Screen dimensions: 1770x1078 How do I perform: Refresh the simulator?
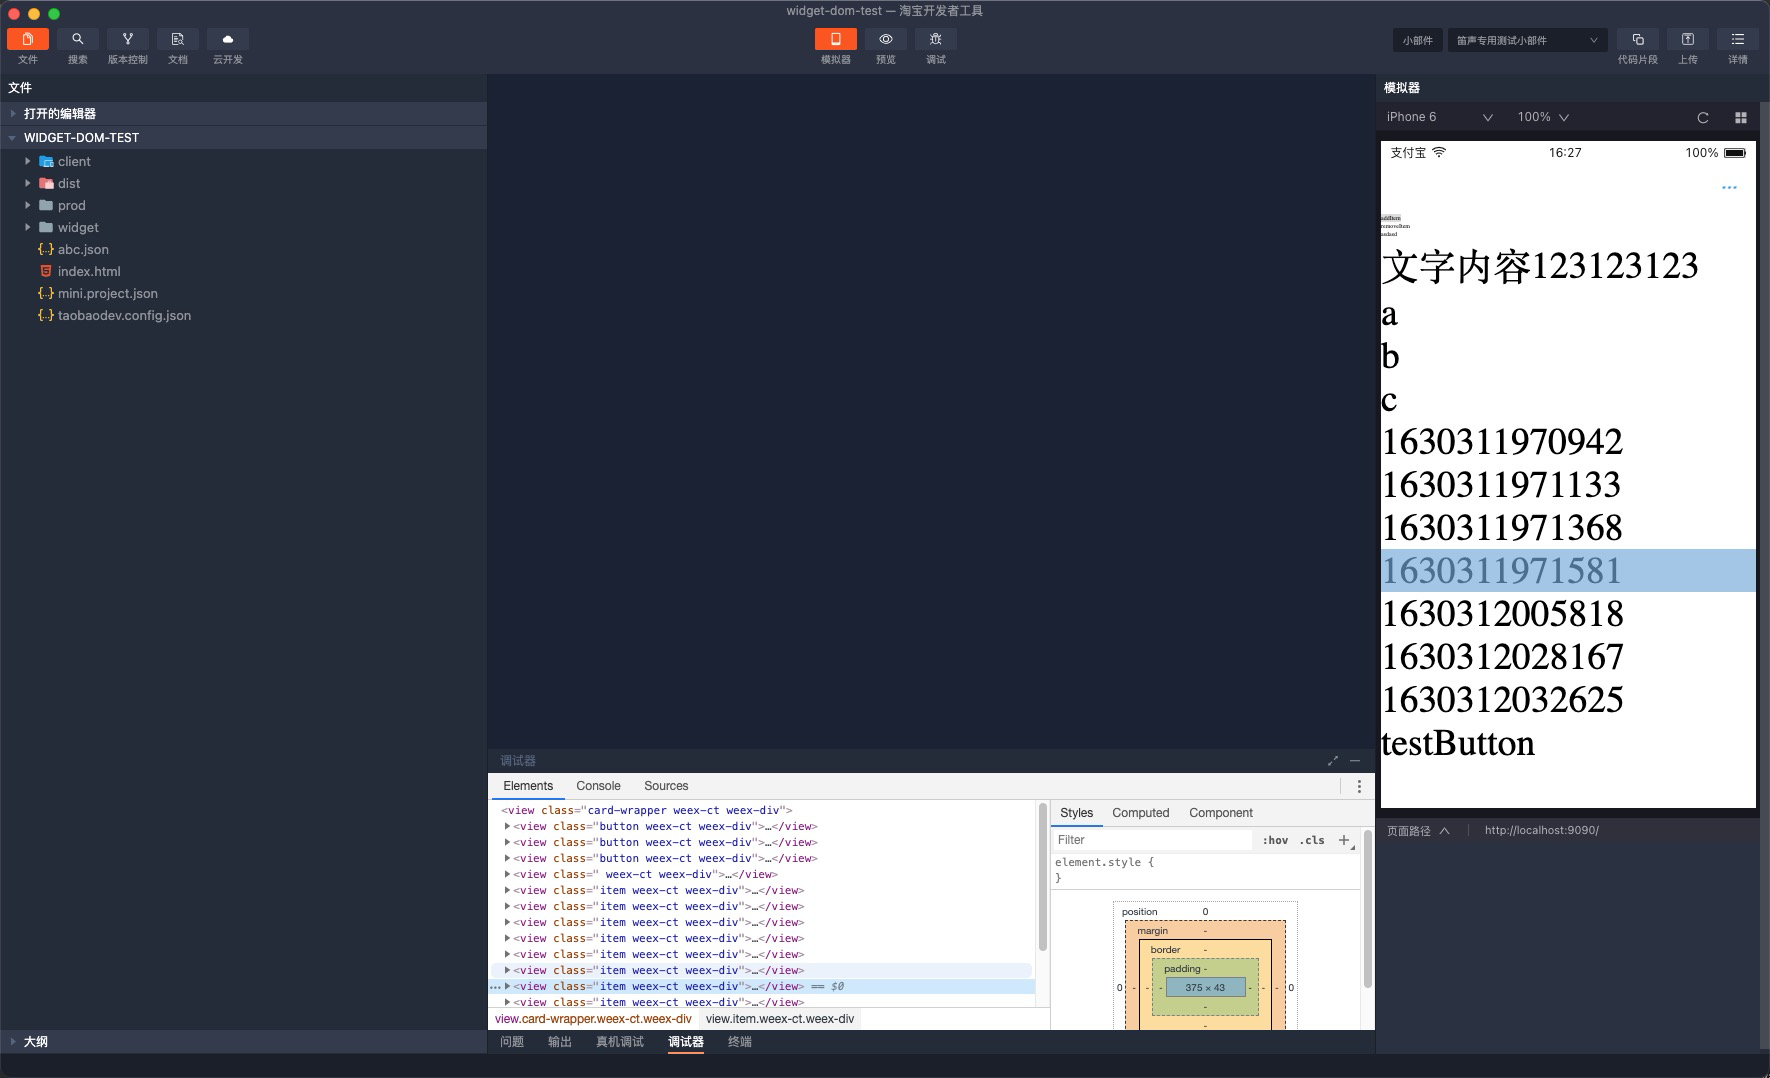coord(1703,118)
